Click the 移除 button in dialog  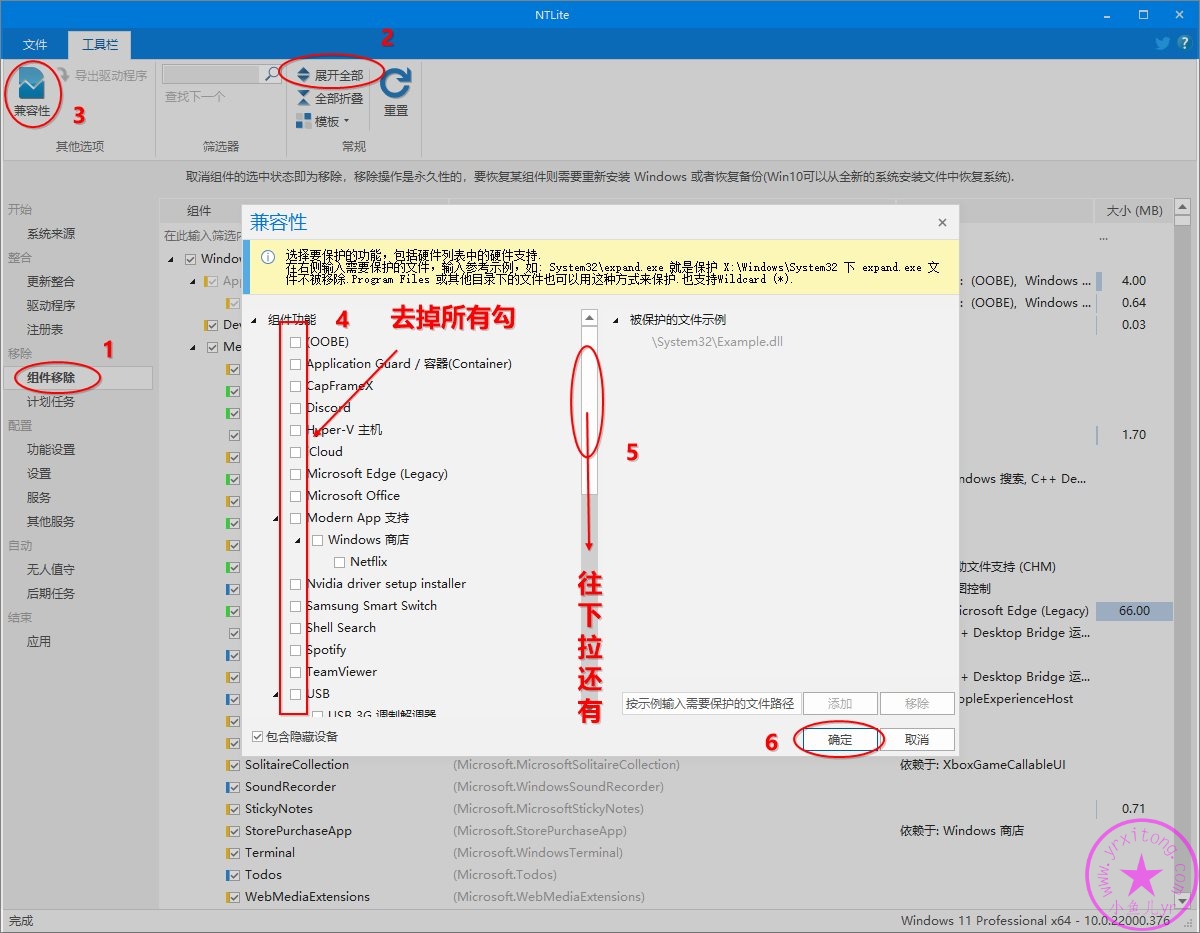[x=917, y=703]
